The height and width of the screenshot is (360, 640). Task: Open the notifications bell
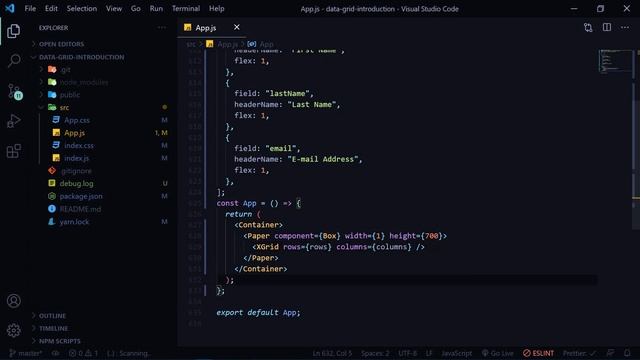[x=627, y=353]
